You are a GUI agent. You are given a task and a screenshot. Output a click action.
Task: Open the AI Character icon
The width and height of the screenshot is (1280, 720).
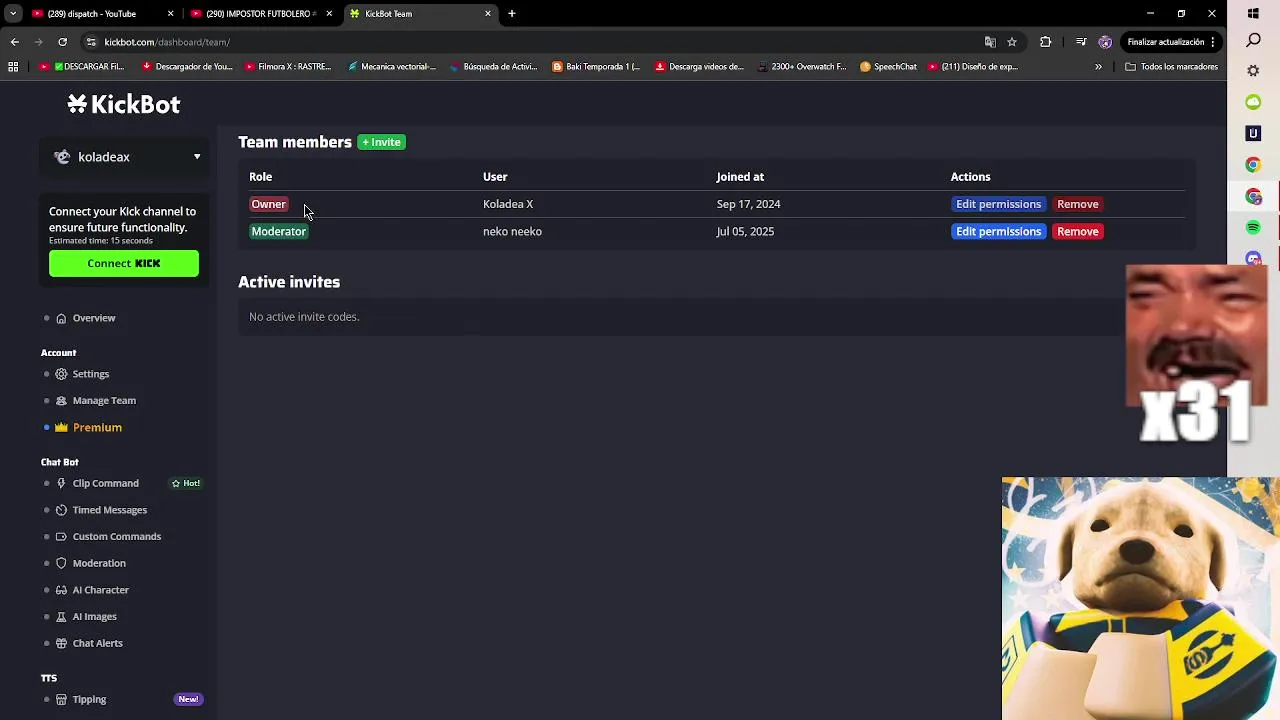(61, 590)
